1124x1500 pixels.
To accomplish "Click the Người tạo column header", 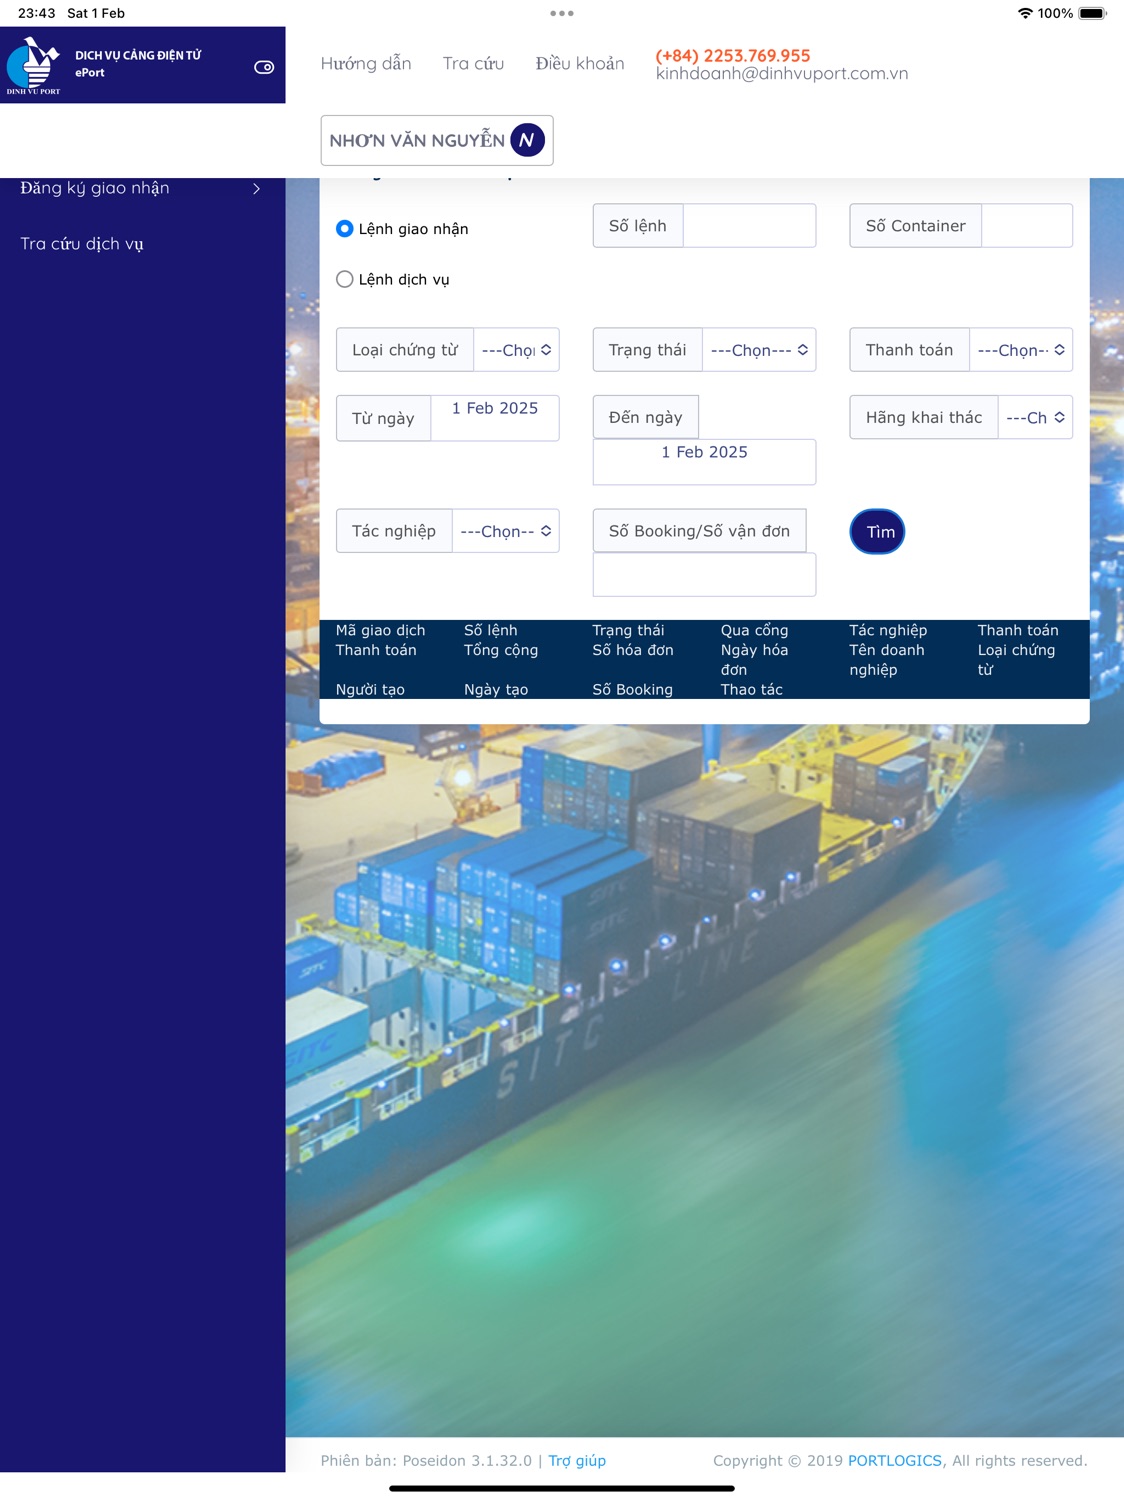I will [370, 689].
